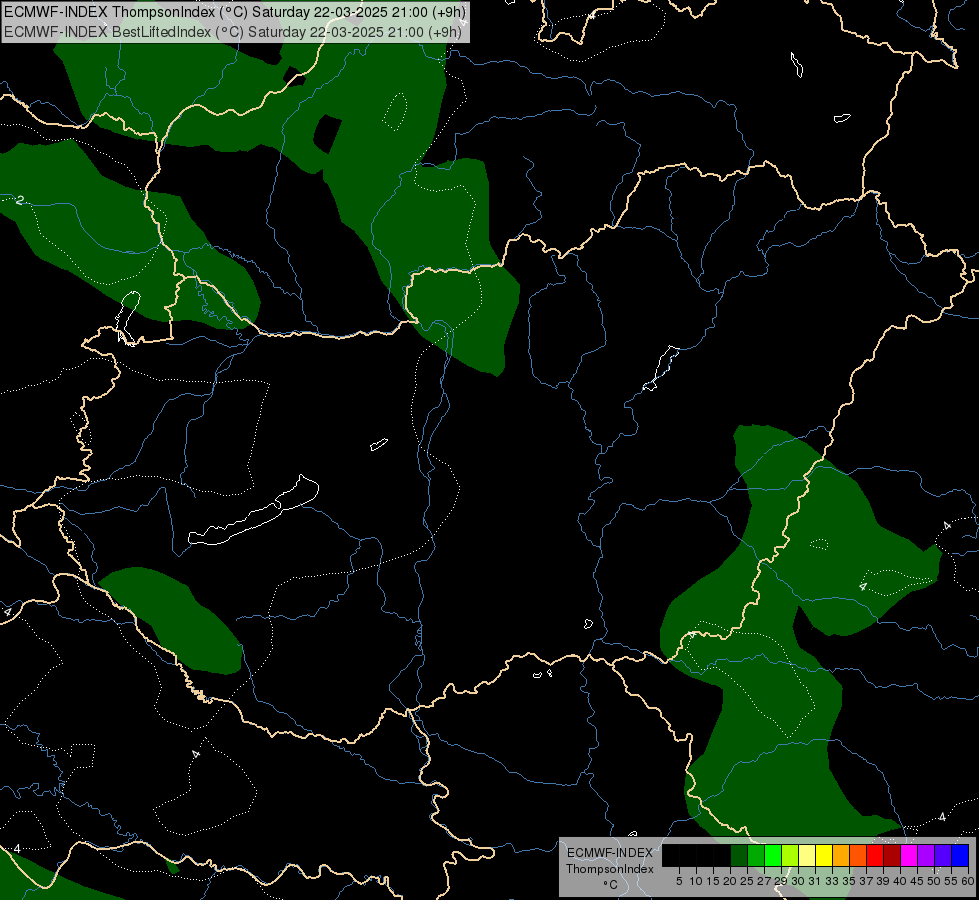
Task: Pick the orange-red 35–37 legend swatch
Action: pos(858,855)
